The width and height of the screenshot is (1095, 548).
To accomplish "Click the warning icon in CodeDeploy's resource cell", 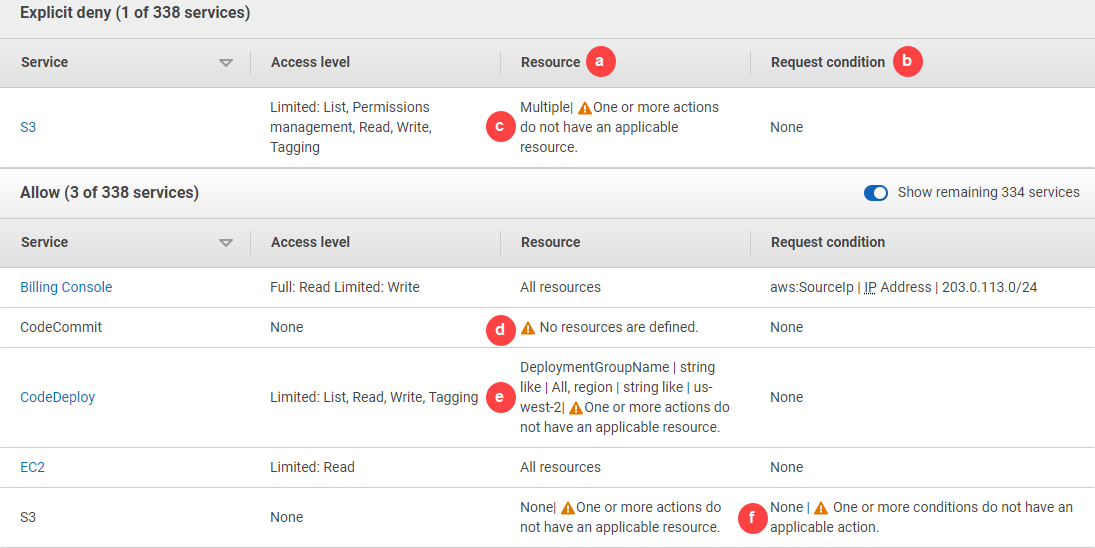I will (575, 408).
